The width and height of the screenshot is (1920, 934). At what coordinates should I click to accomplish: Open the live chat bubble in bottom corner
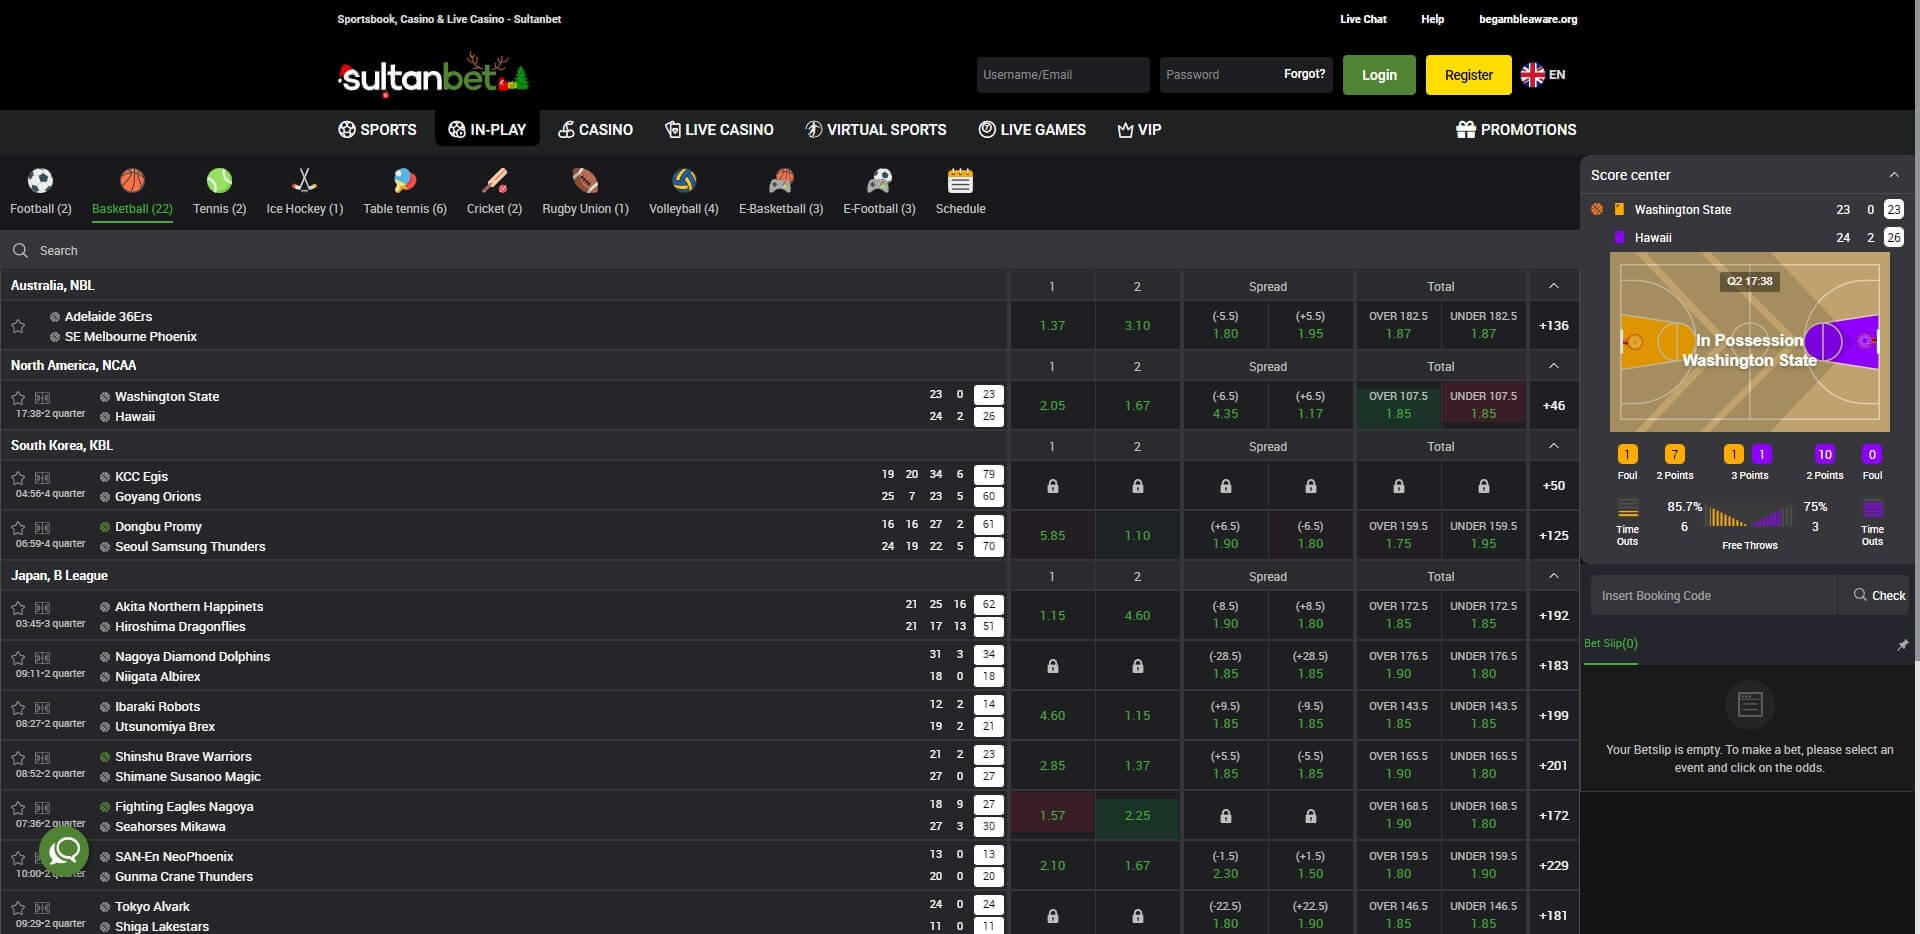64,851
